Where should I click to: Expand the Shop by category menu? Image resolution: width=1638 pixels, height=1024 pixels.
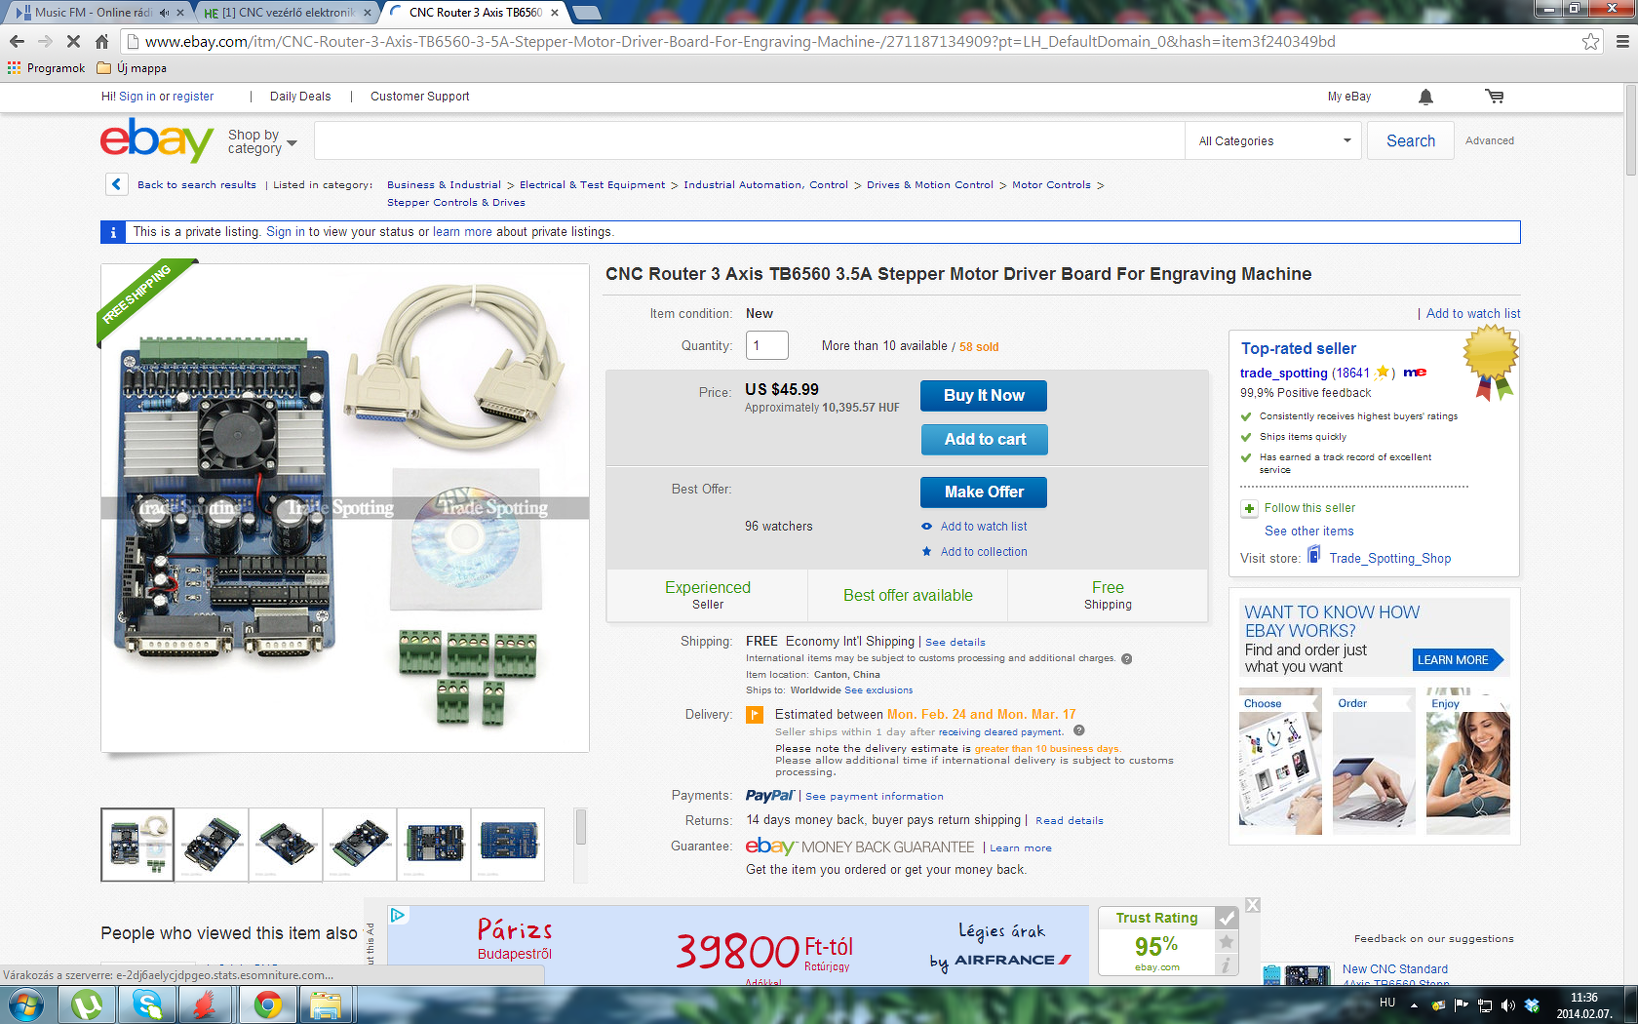[x=263, y=142]
